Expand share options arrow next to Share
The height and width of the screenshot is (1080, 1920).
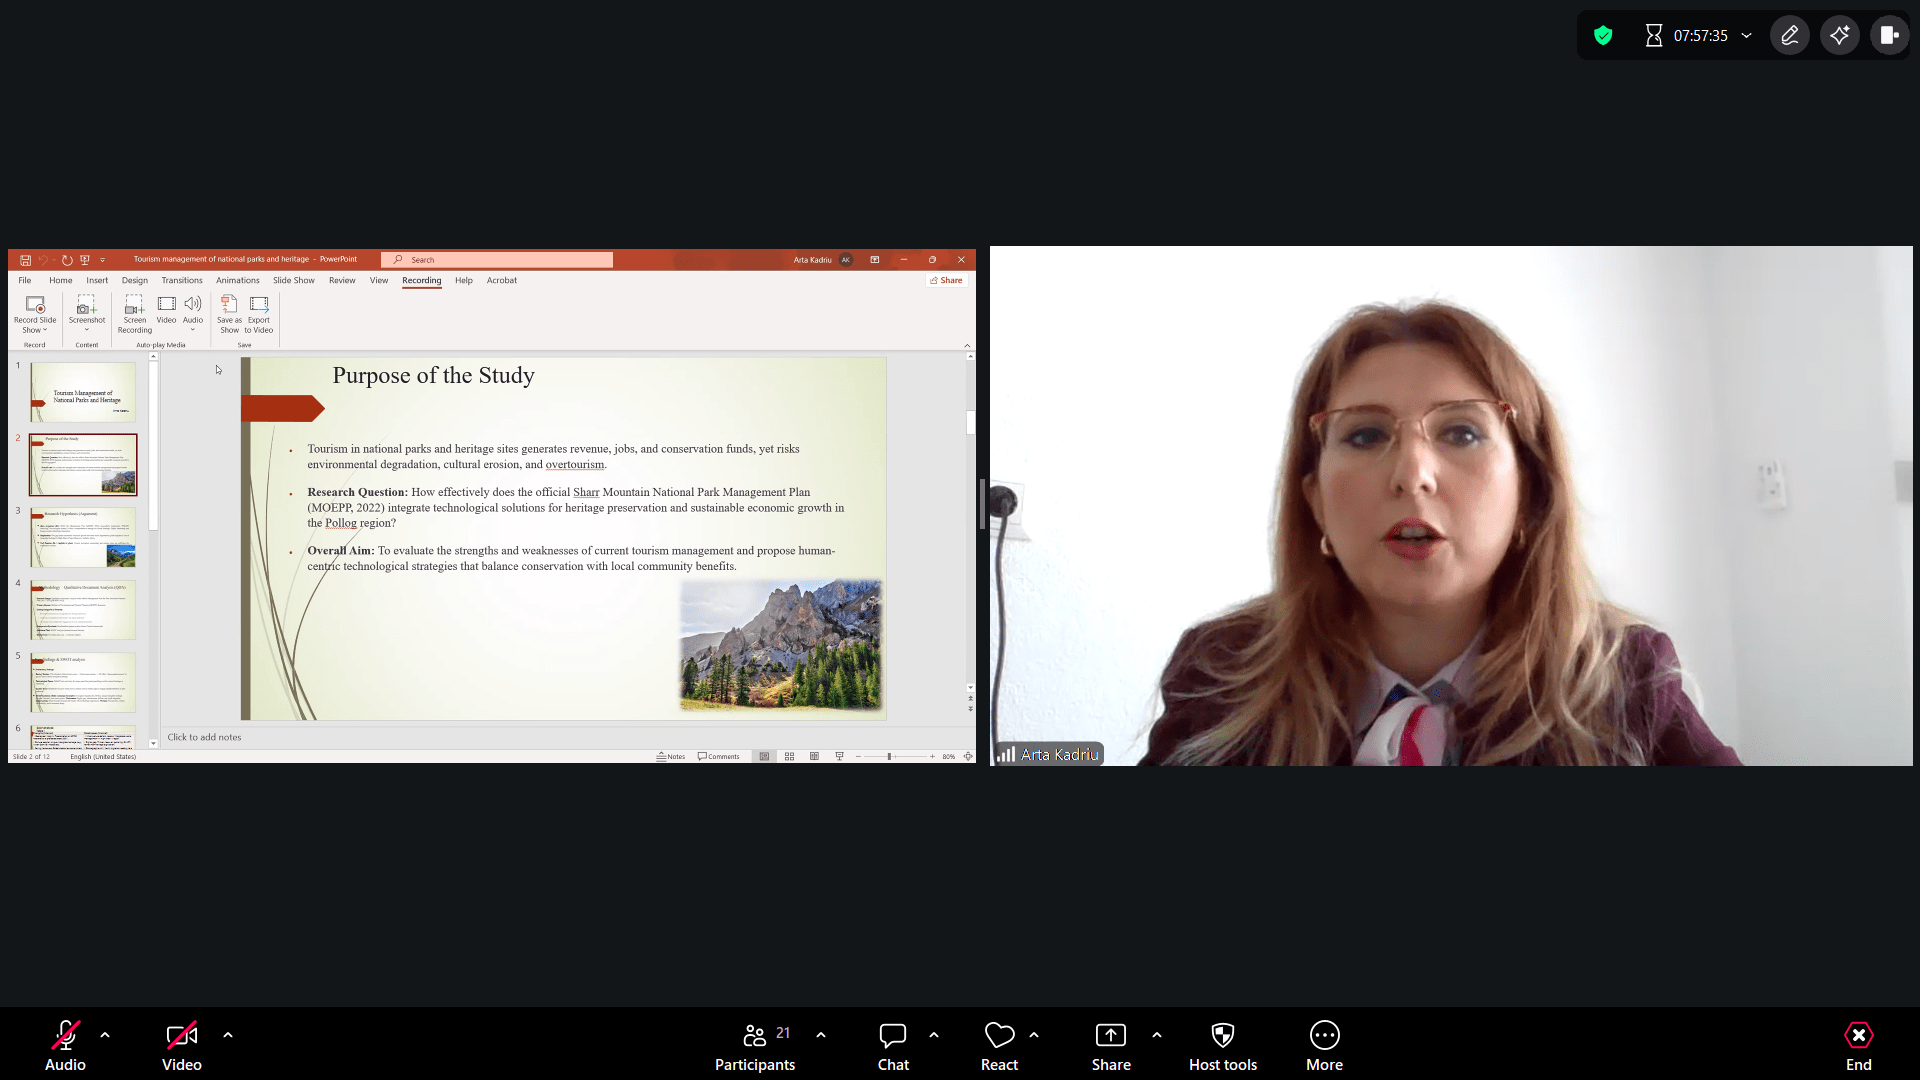click(x=1157, y=1035)
